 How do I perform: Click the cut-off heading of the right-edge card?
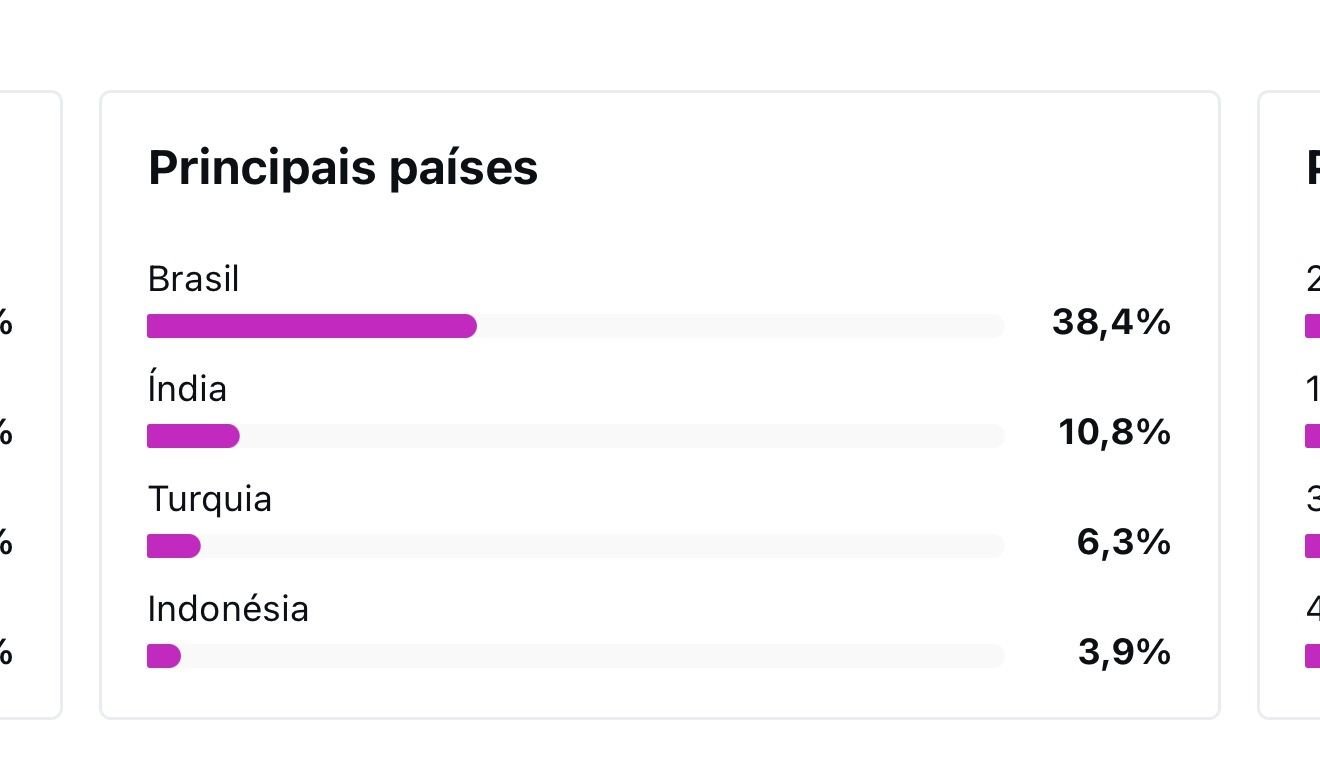pos(1312,168)
